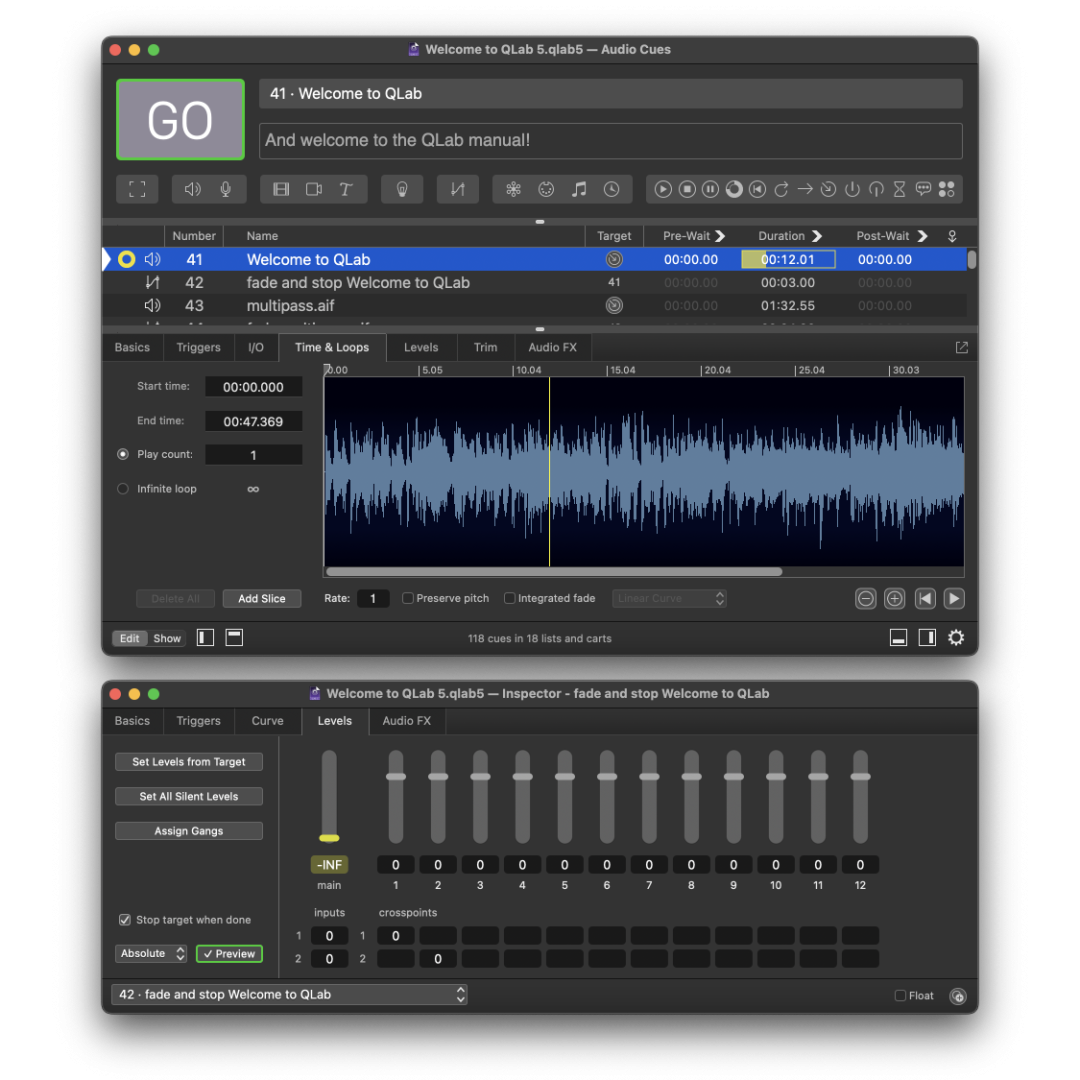
Task: Add a Start cue from the toolbar
Action: [x=663, y=189]
